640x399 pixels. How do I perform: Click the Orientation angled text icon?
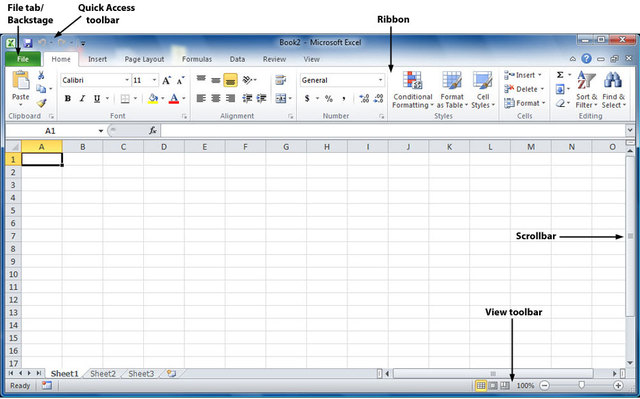[x=247, y=80]
